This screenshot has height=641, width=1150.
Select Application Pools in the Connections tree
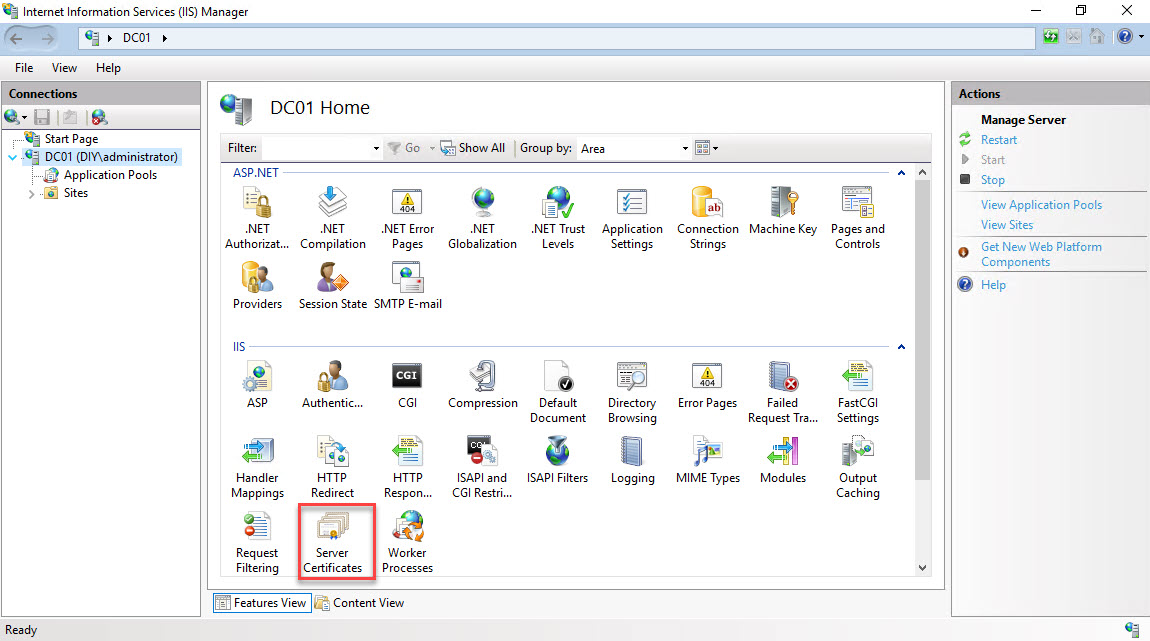click(110, 175)
